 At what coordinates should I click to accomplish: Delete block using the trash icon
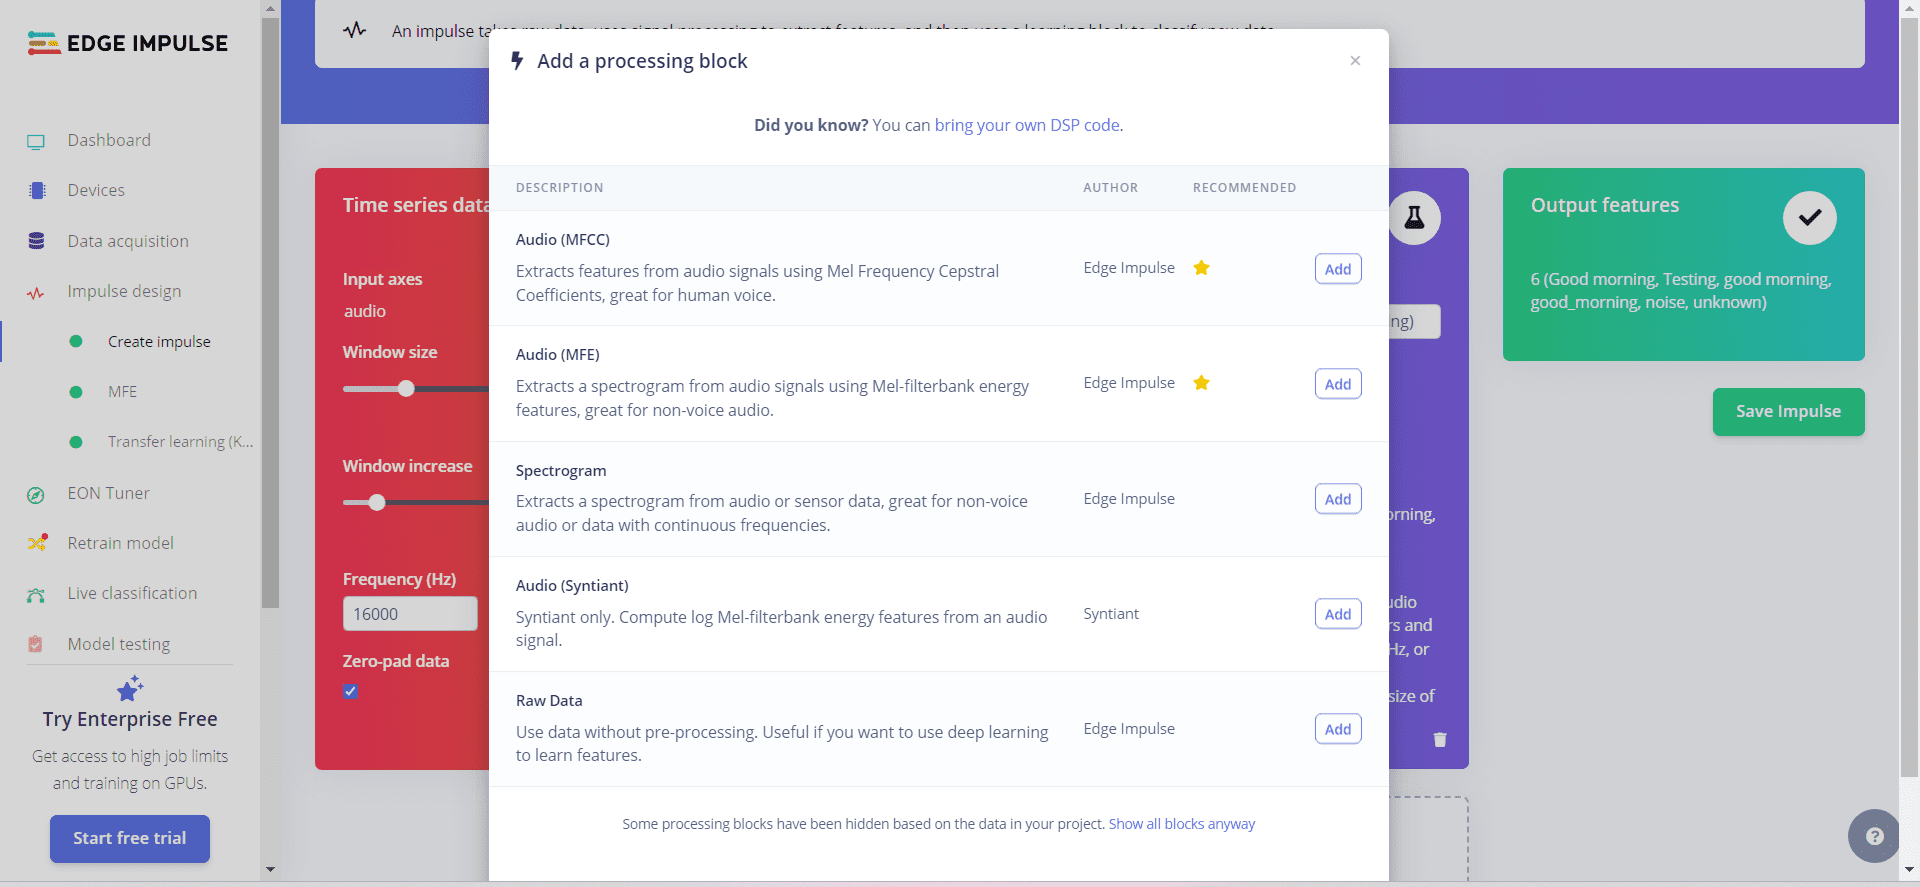[1440, 740]
